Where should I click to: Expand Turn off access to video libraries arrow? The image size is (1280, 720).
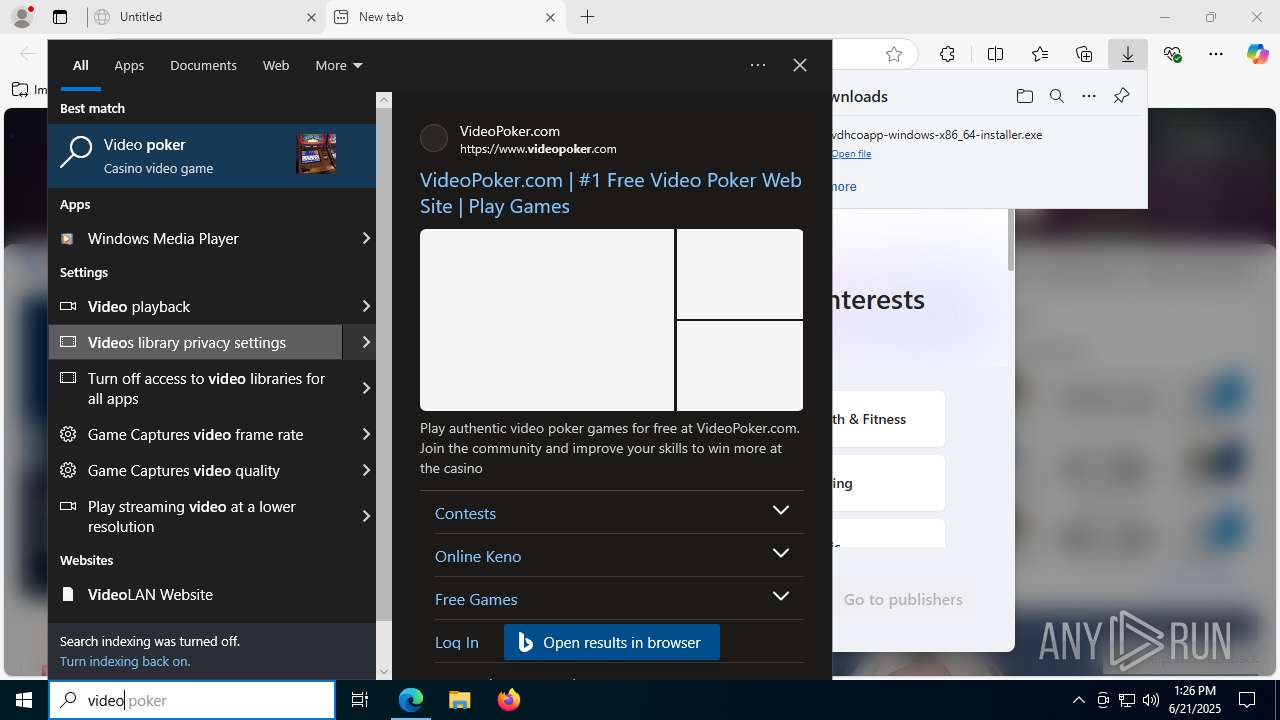click(366, 388)
